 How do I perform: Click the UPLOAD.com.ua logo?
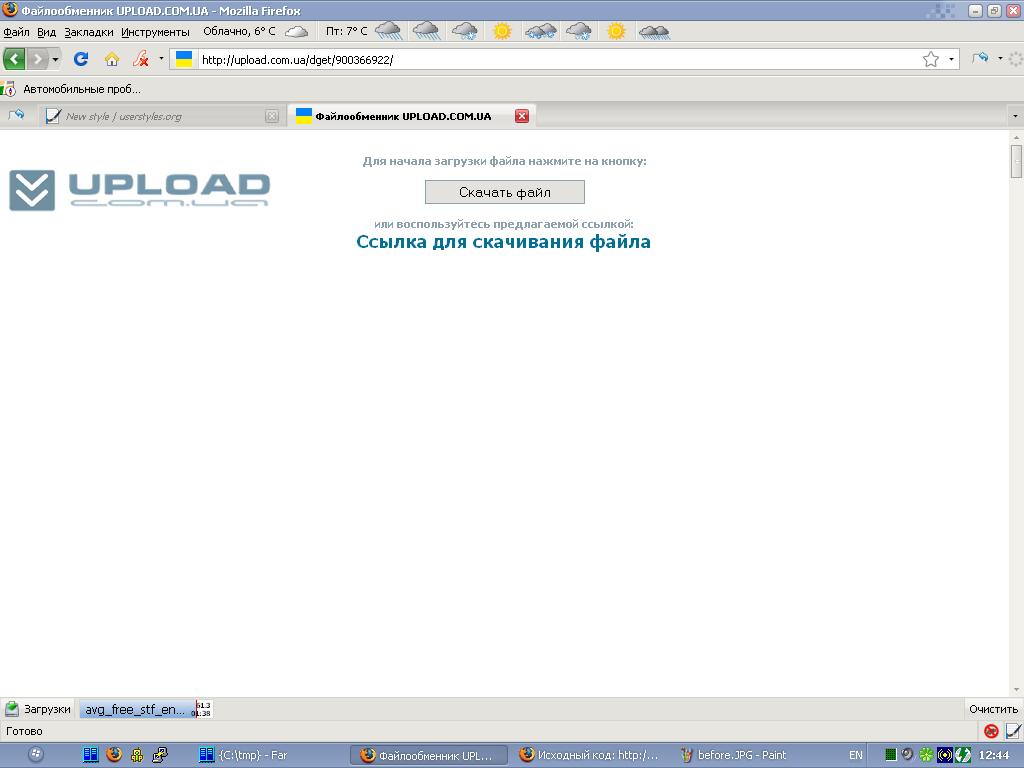tap(140, 190)
